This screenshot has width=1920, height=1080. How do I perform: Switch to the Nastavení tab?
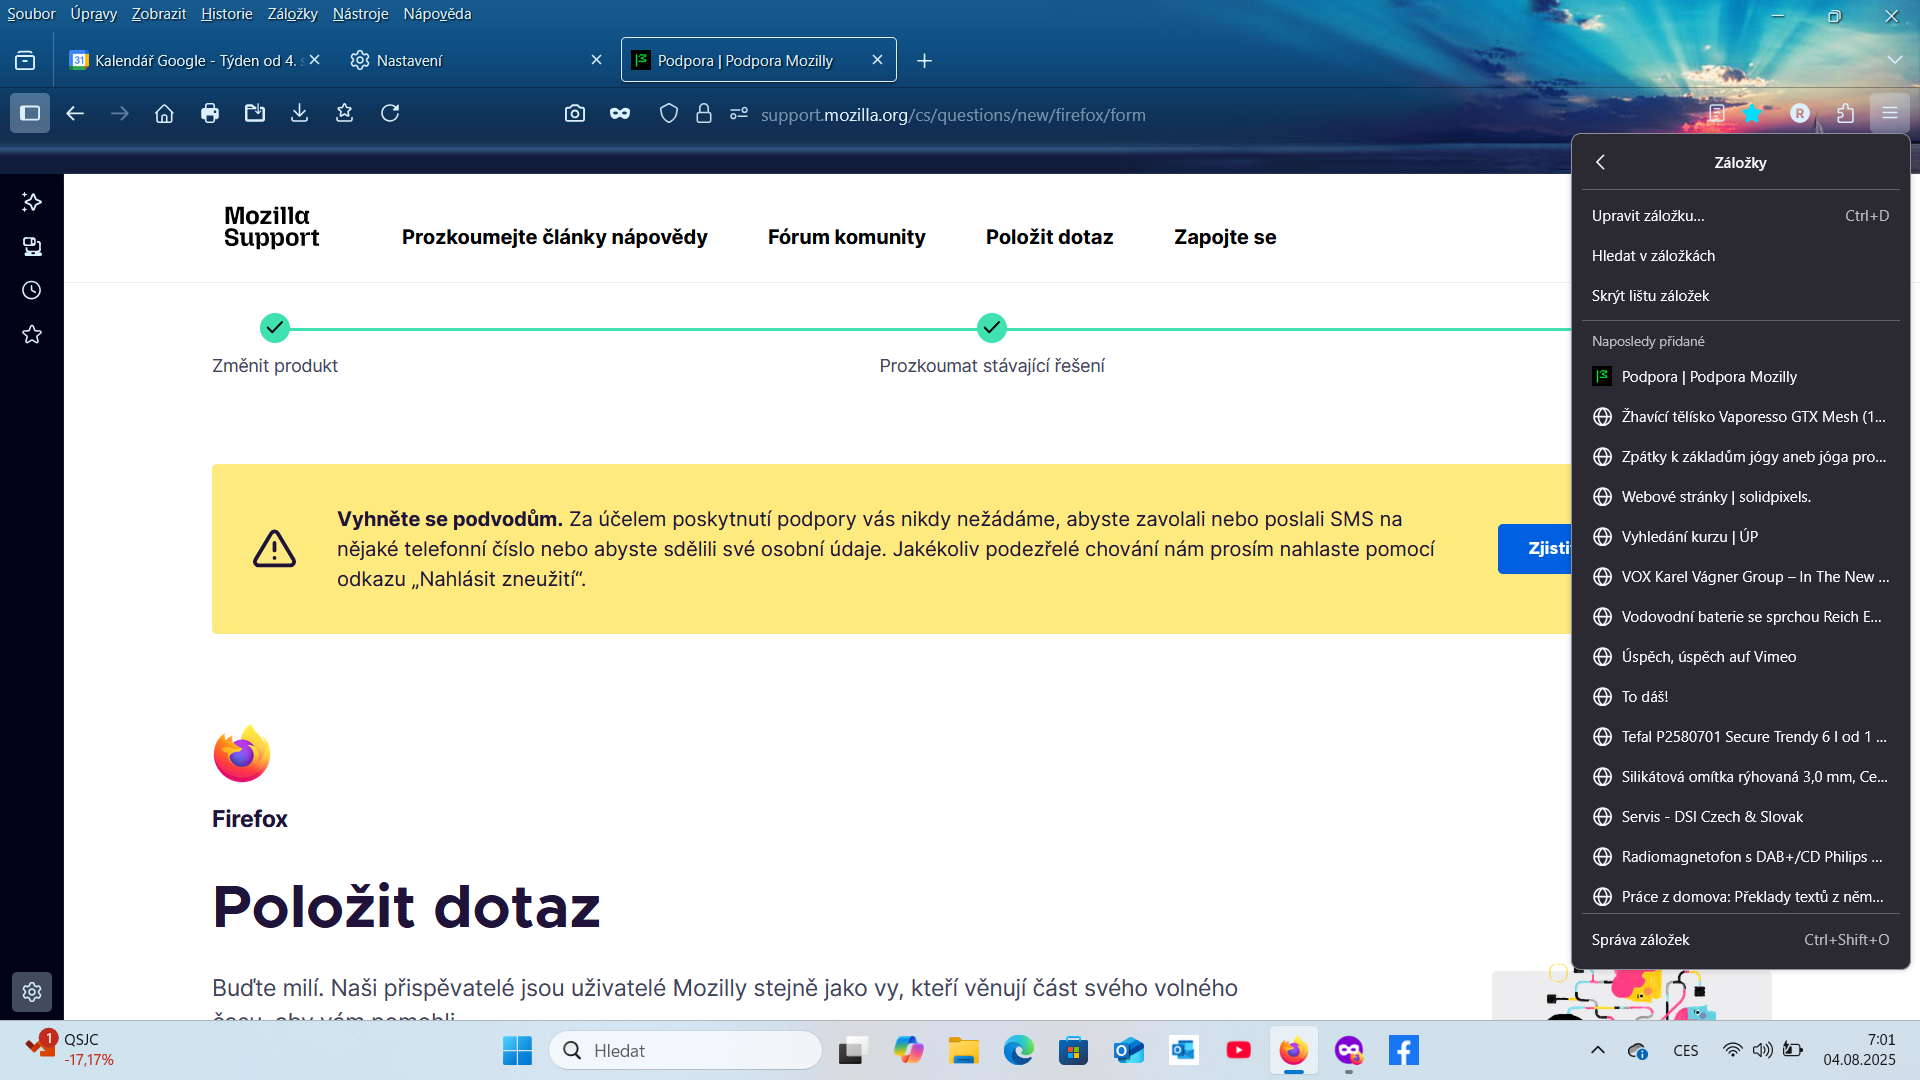pyautogui.click(x=410, y=61)
